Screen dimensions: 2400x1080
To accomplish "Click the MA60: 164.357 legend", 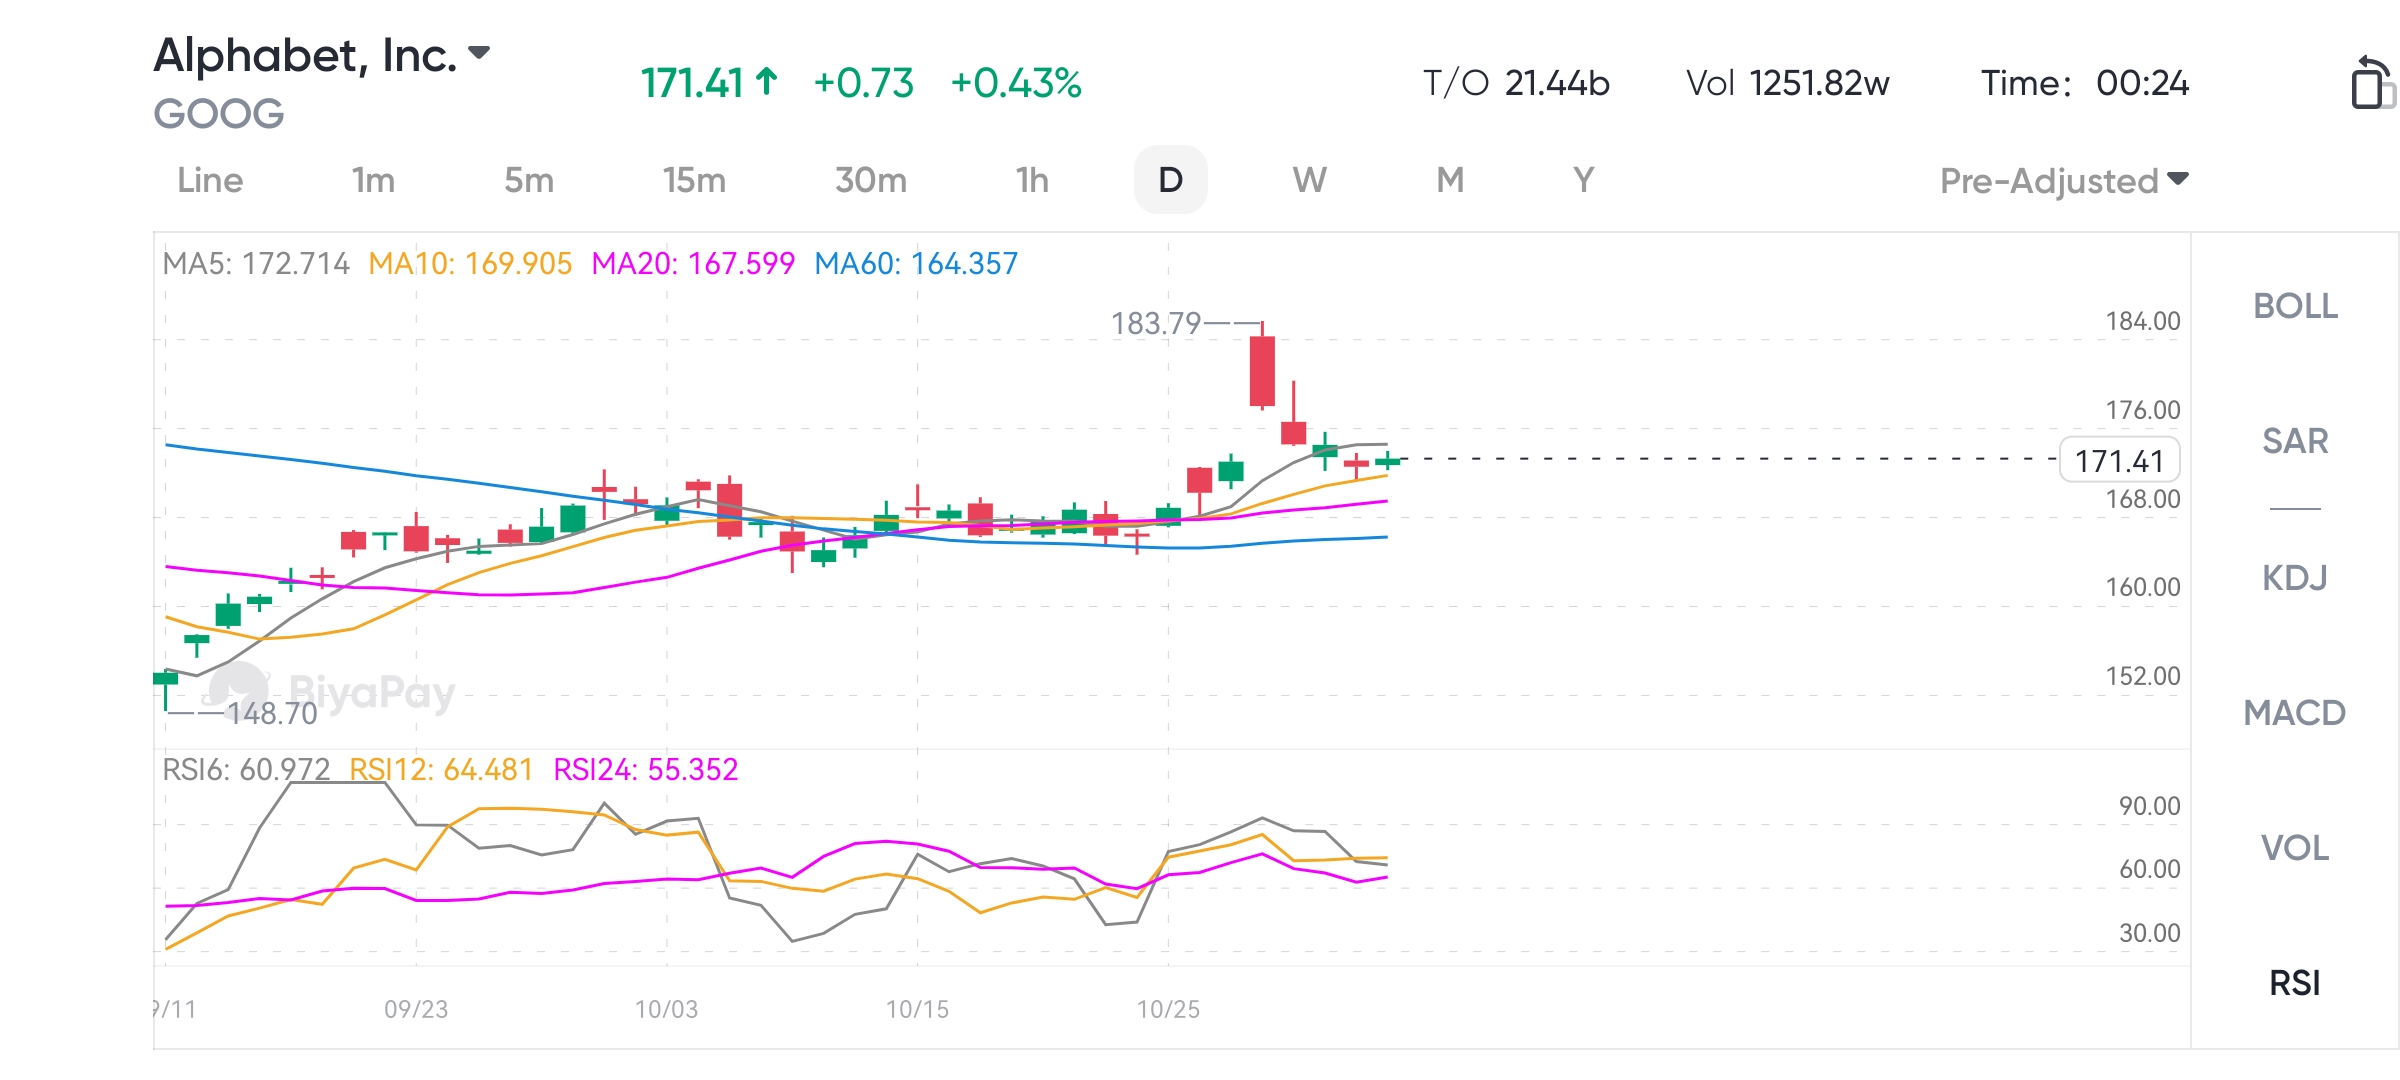I will (916, 264).
